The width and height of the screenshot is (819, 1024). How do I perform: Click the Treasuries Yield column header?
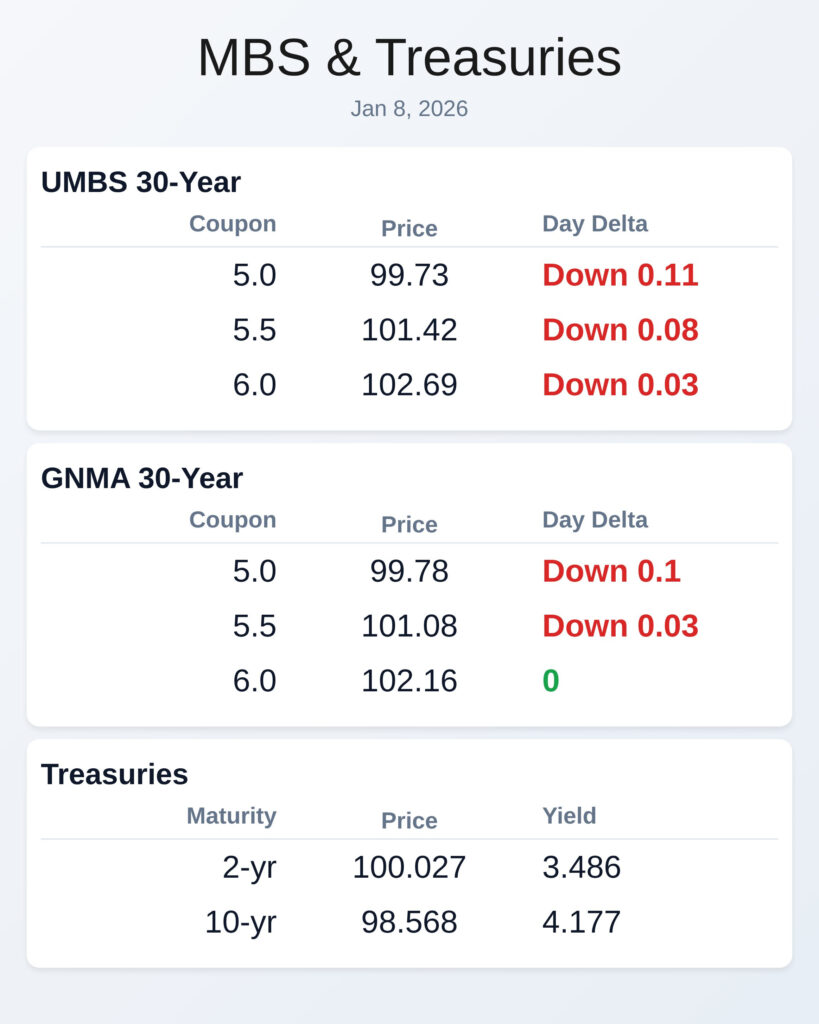click(x=569, y=816)
